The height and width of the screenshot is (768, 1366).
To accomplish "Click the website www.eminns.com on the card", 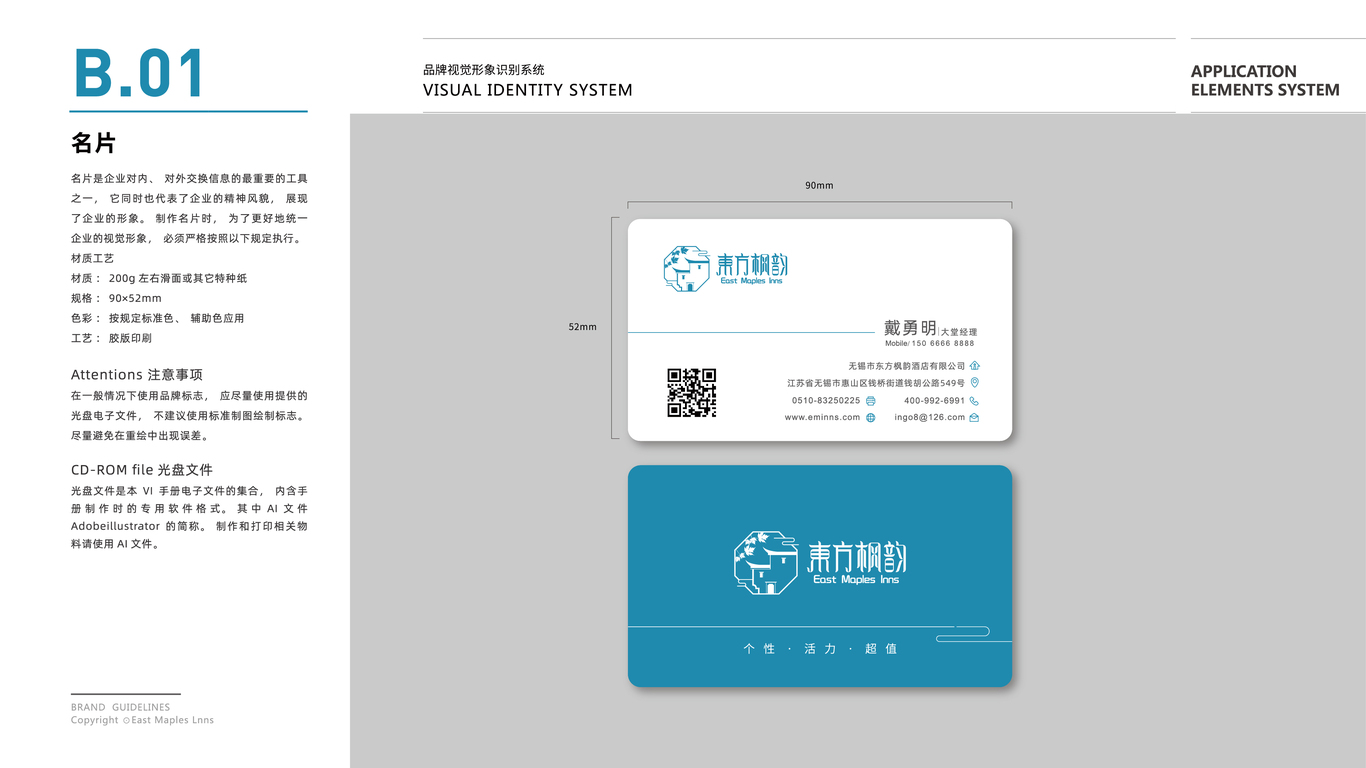I will click(822, 418).
